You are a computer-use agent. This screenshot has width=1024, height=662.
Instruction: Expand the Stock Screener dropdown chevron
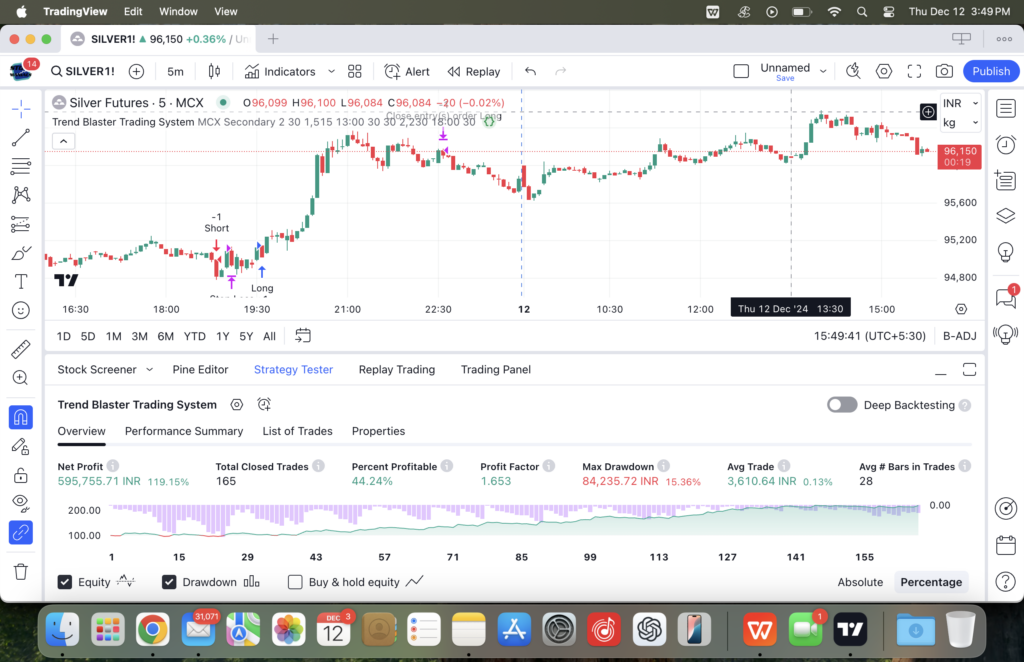click(x=150, y=370)
